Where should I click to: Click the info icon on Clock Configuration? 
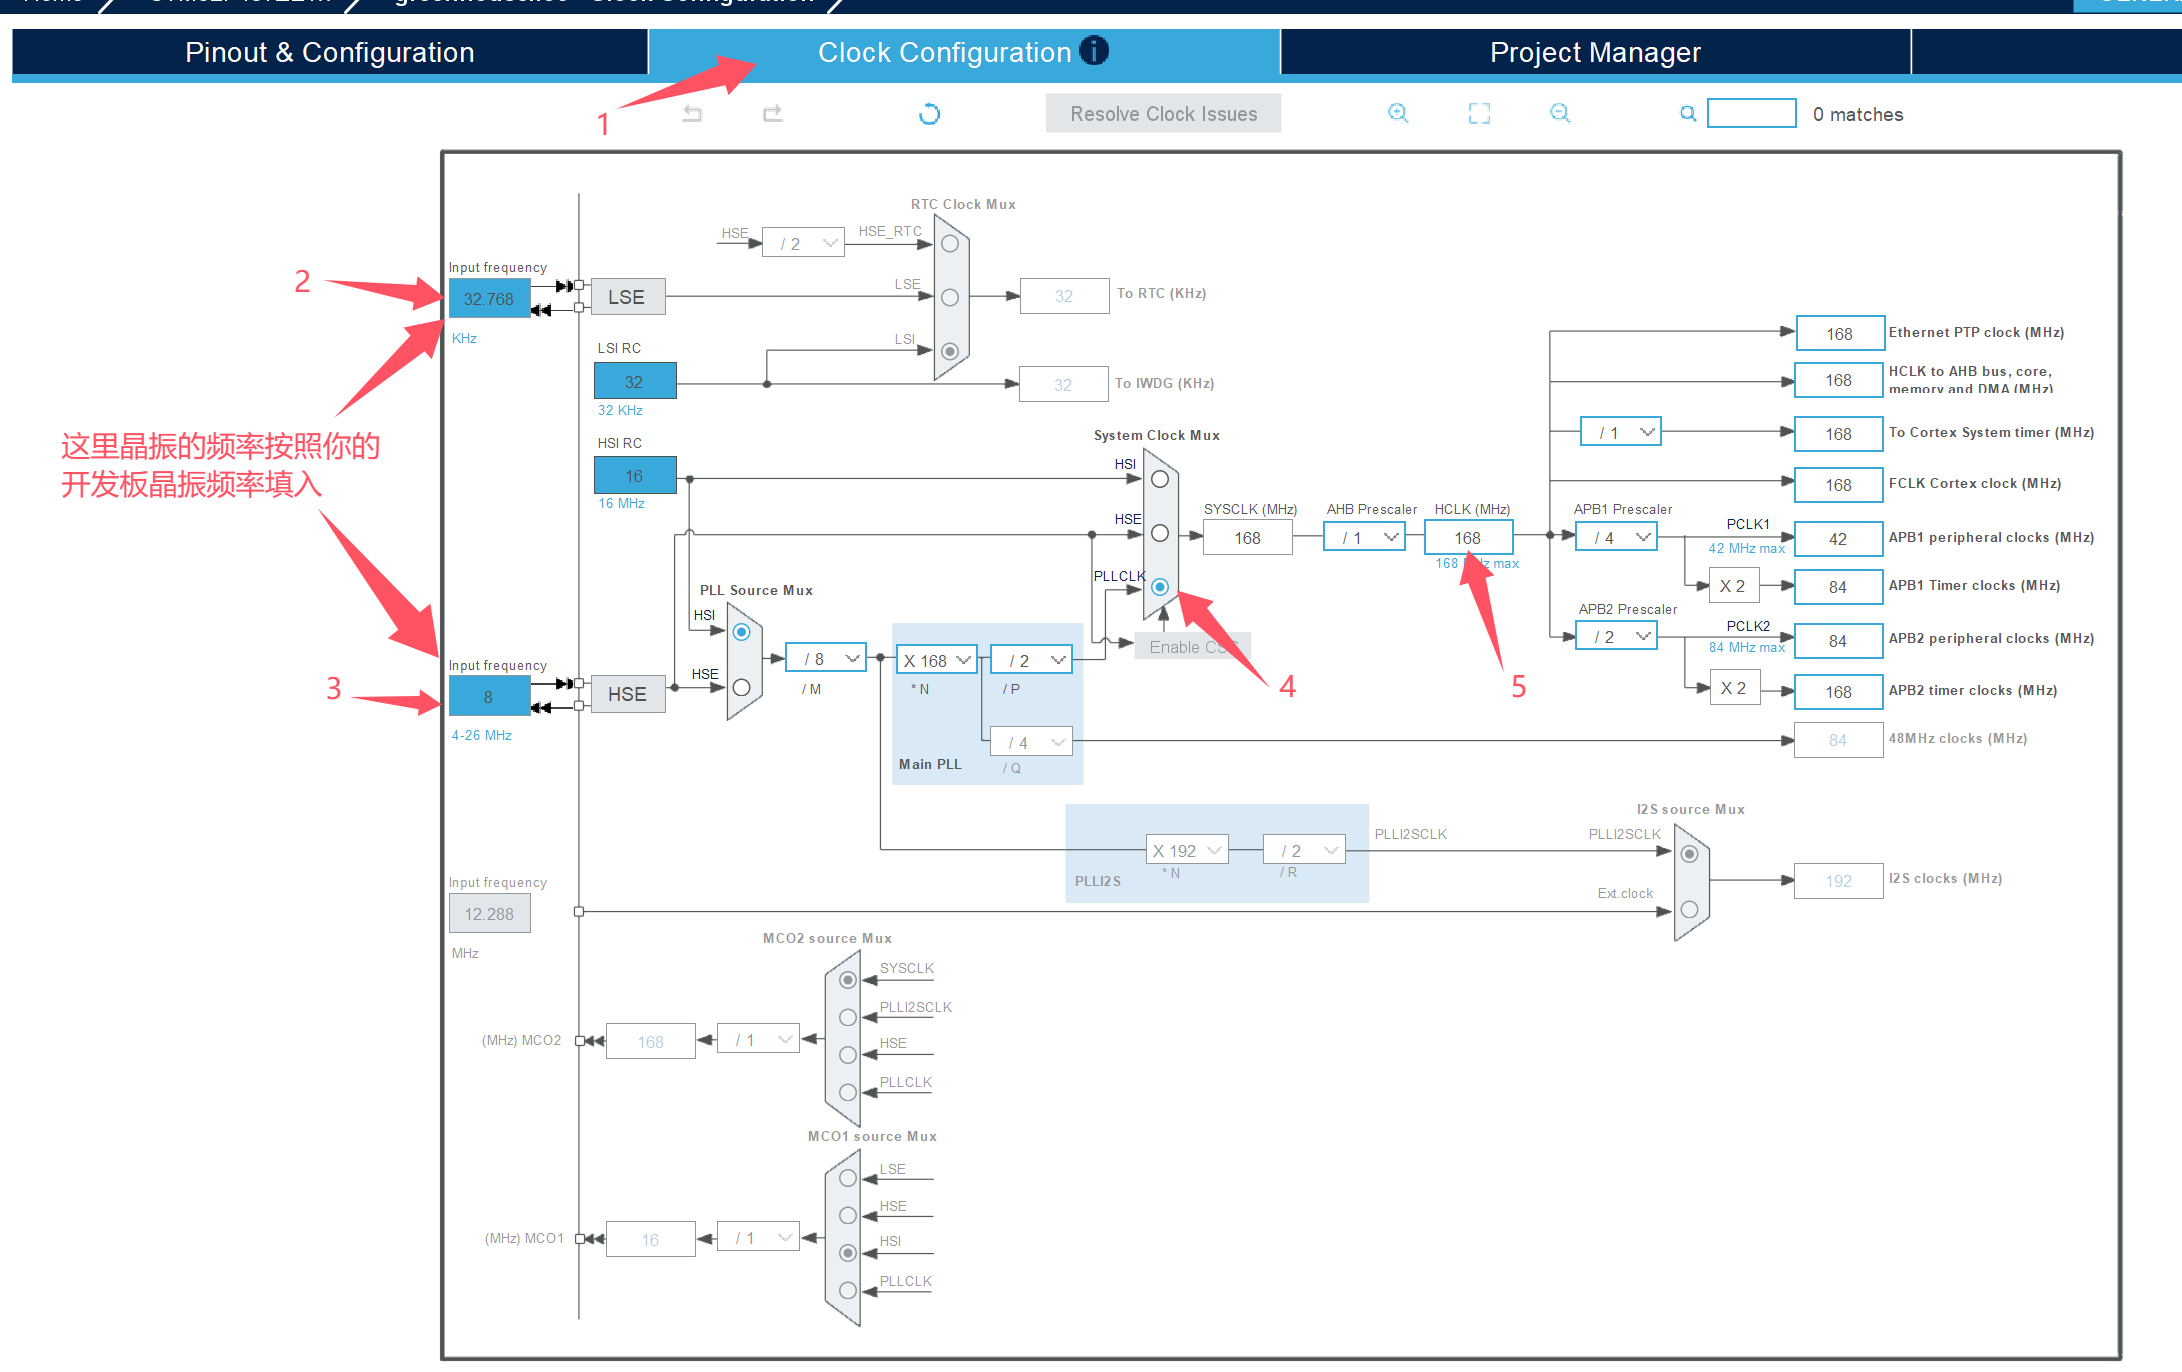point(1095,51)
